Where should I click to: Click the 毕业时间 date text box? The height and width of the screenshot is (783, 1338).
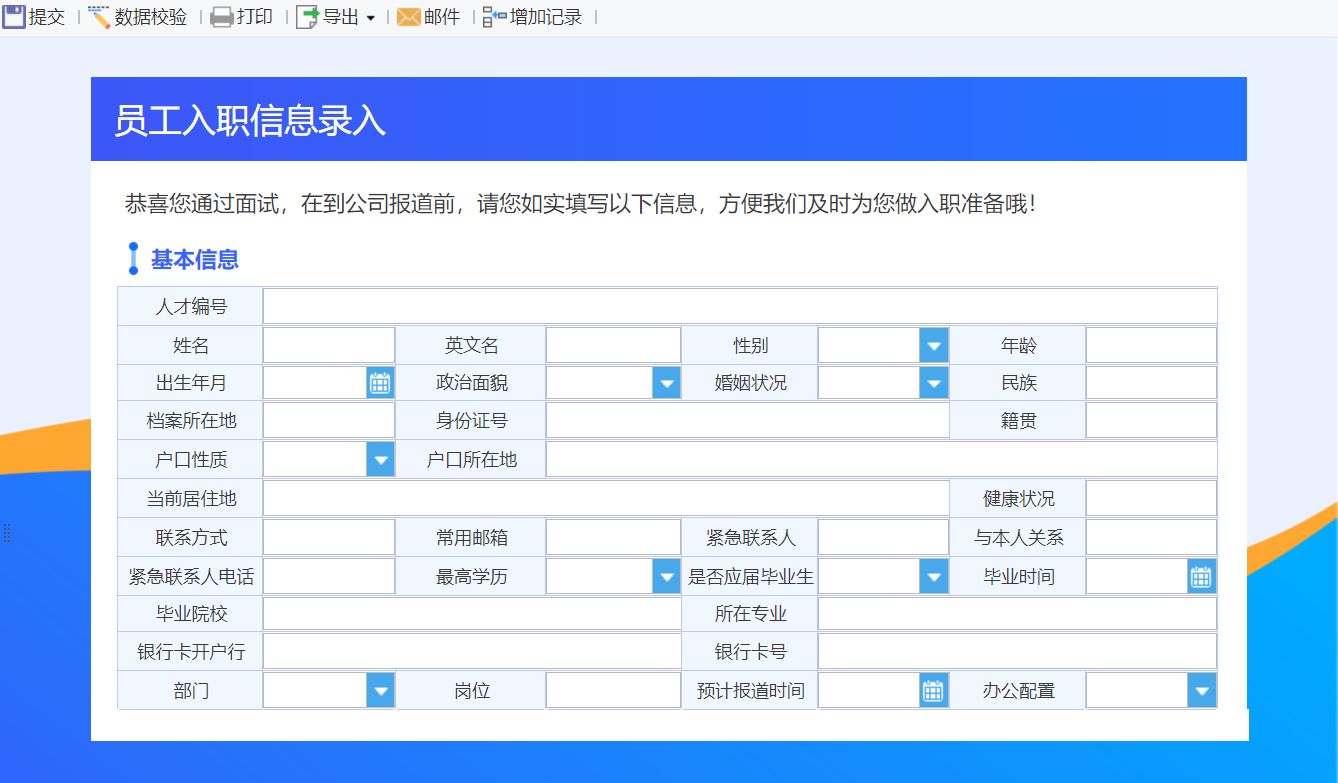1137,576
